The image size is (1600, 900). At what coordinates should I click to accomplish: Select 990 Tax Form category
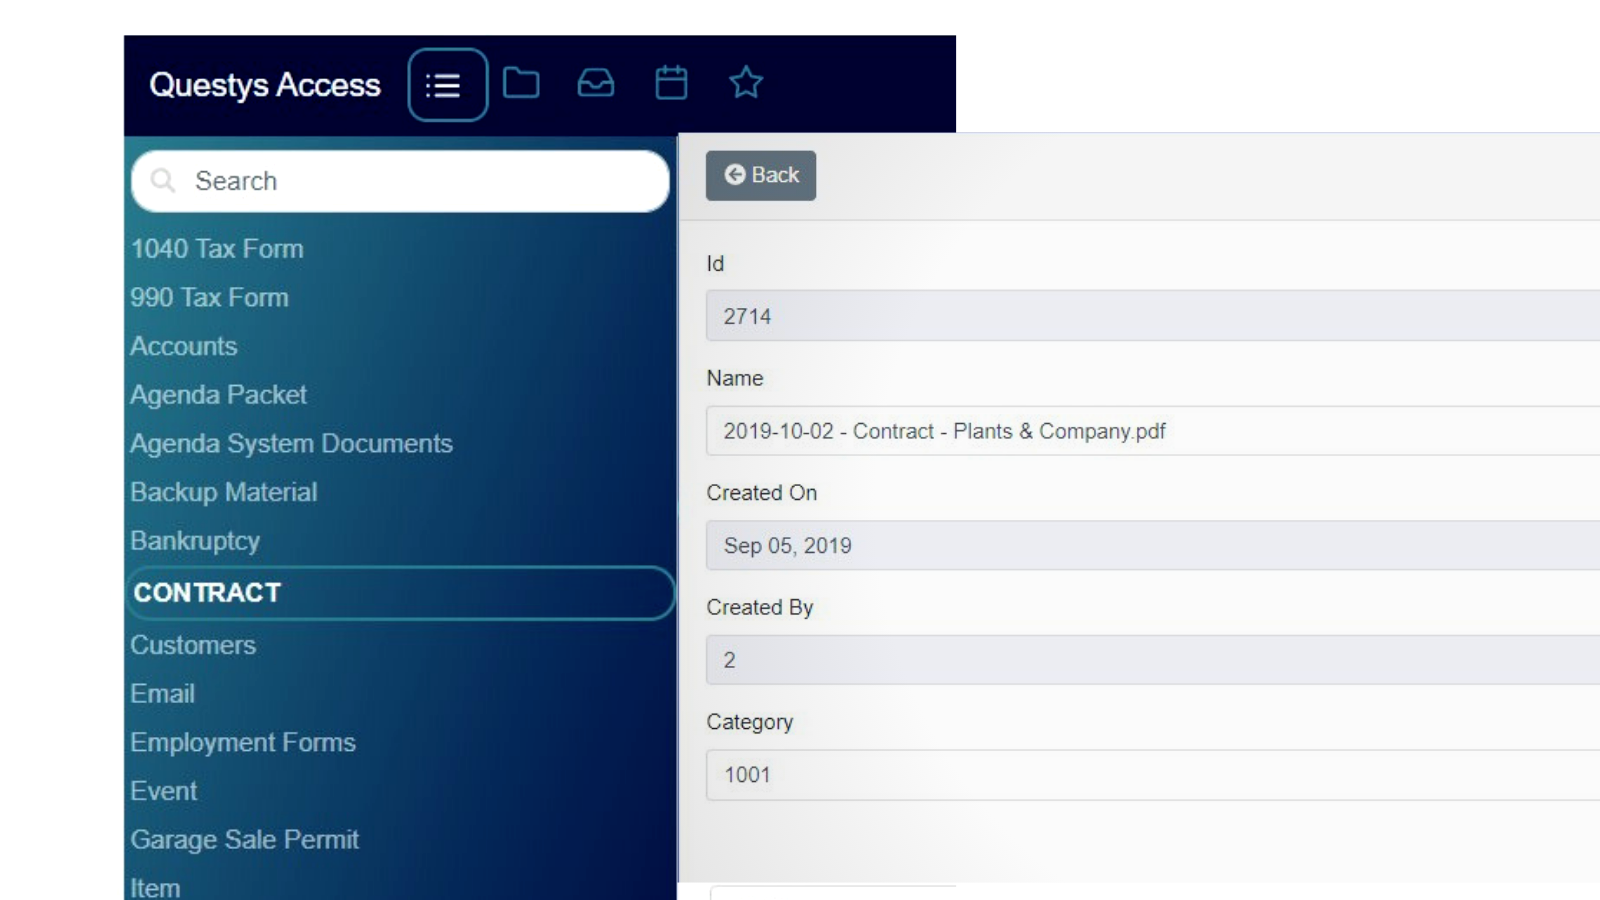pyautogui.click(x=209, y=298)
